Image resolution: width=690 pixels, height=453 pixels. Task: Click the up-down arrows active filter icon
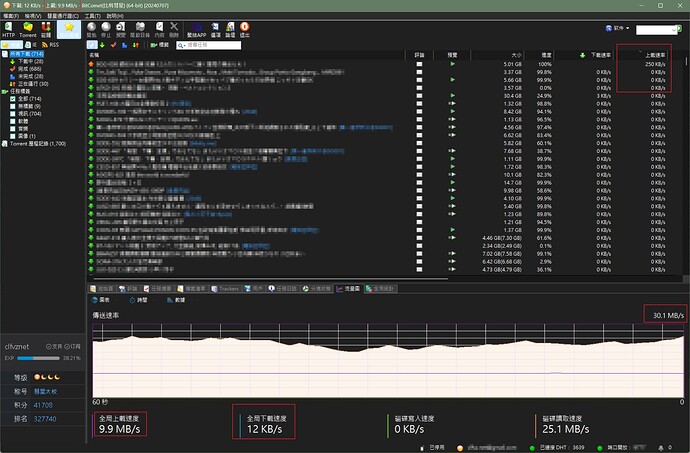click(x=136, y=45)
